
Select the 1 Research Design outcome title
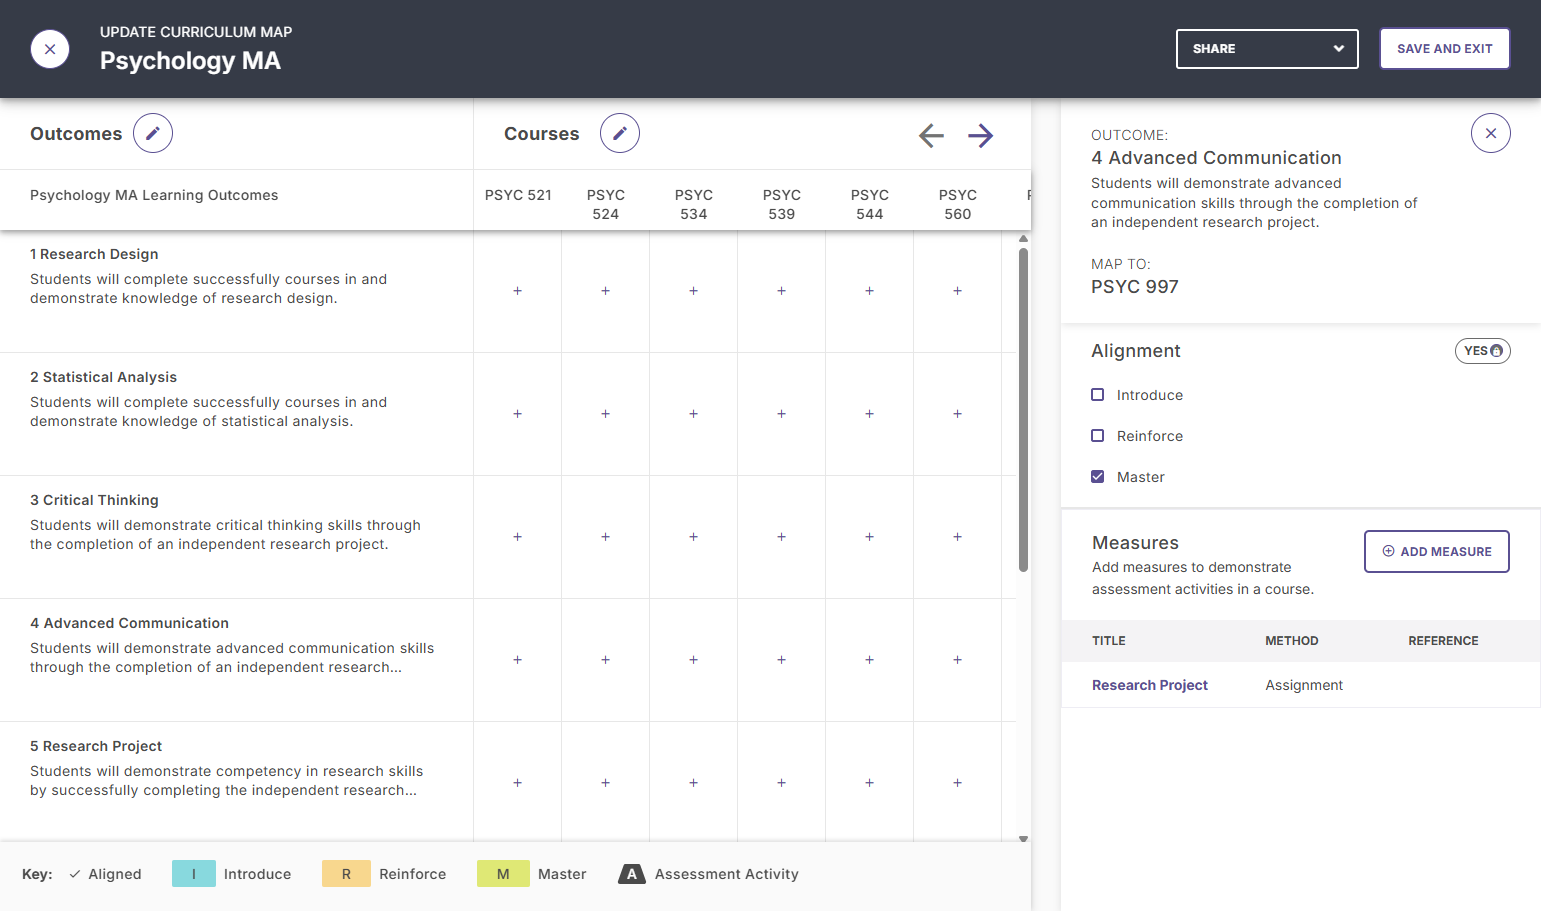tap(94, 254)
